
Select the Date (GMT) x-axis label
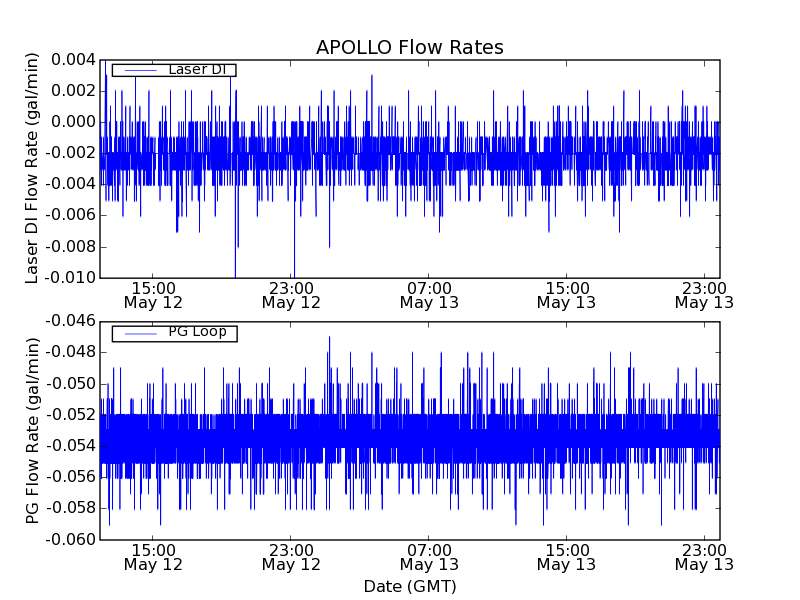[x=409, y=586]
